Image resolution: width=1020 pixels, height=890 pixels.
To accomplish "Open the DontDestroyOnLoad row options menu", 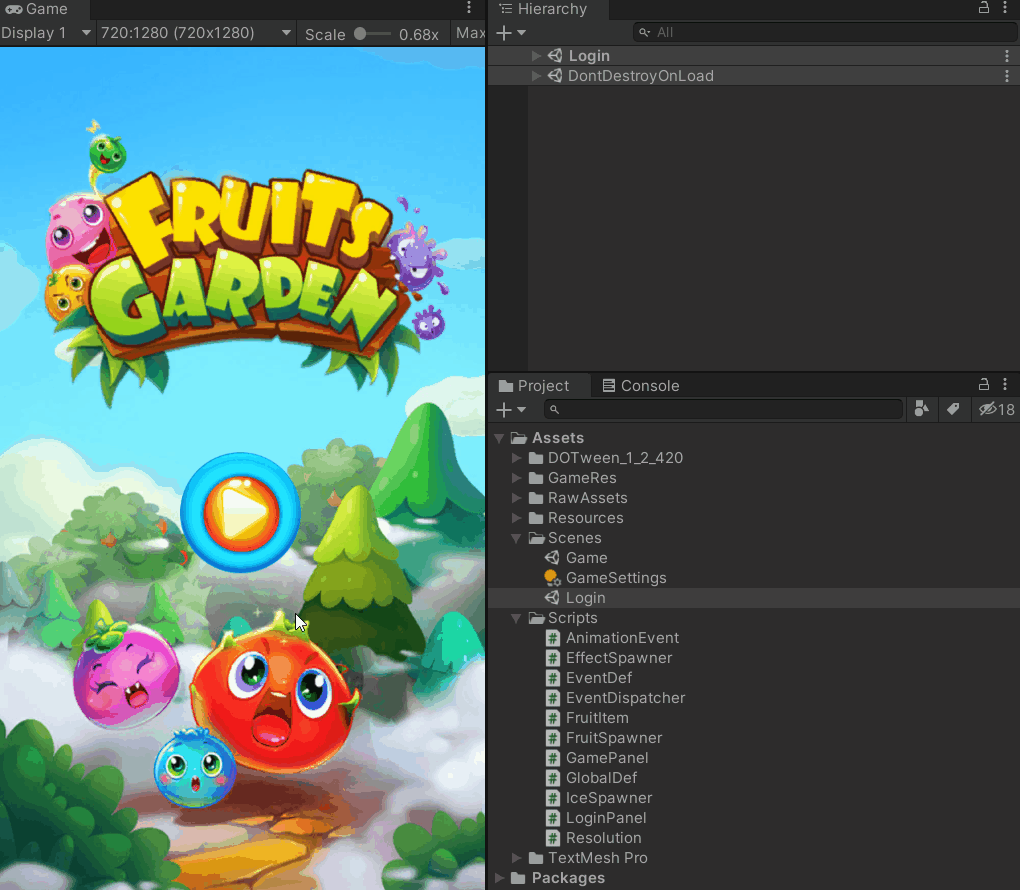I will coord(1007,76).
